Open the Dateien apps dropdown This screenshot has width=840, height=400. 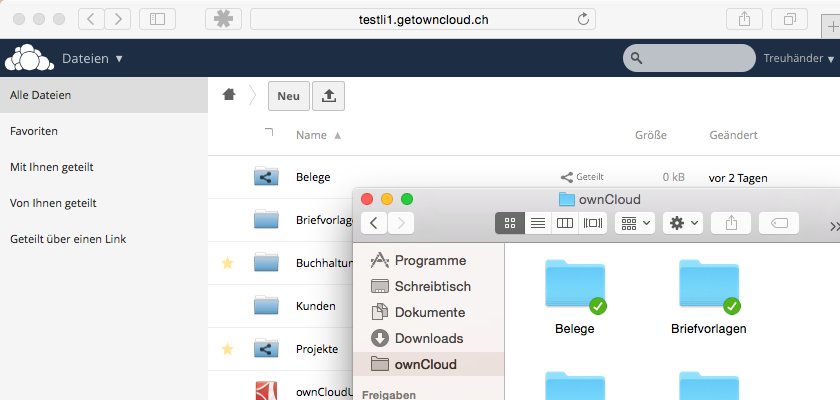point(92,58)
